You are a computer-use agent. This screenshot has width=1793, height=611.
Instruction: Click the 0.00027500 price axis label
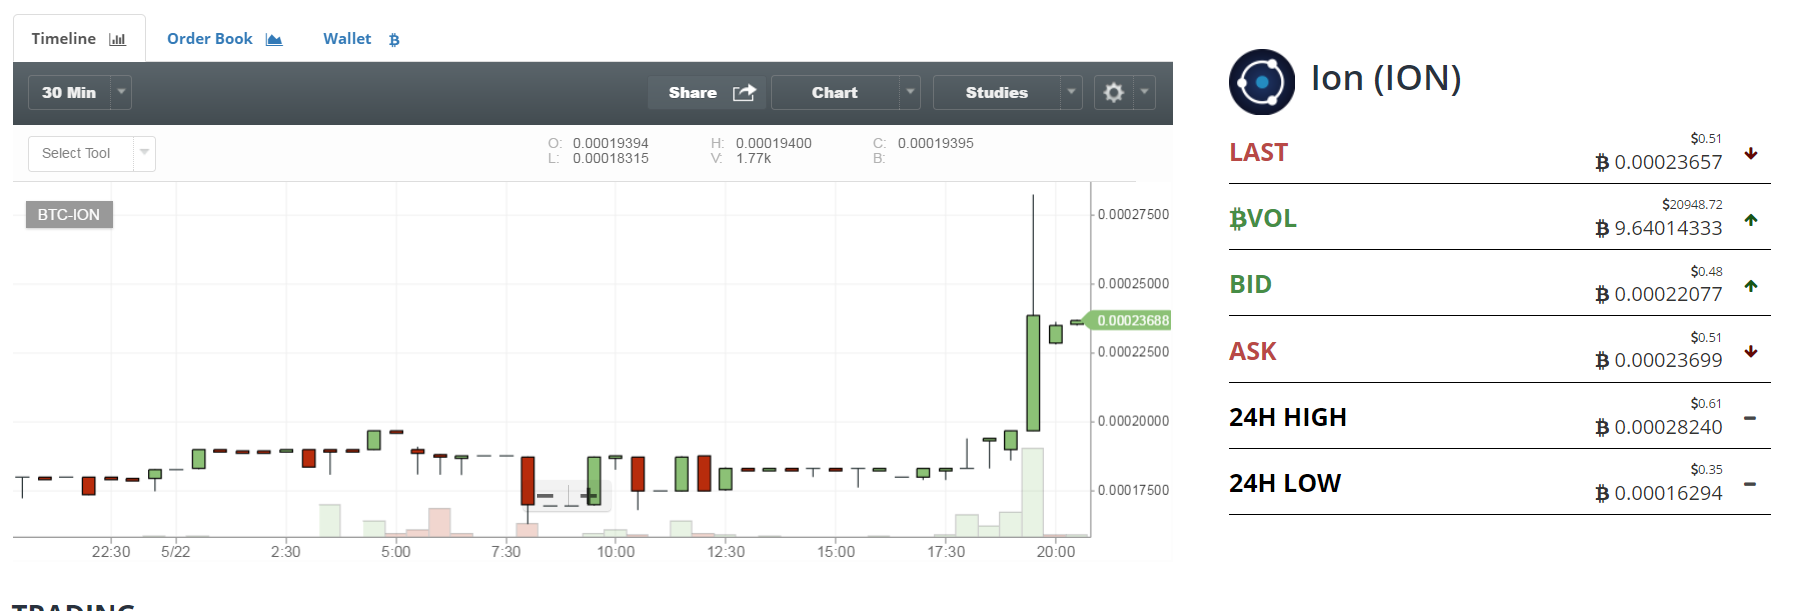[x=1133, y=215]
